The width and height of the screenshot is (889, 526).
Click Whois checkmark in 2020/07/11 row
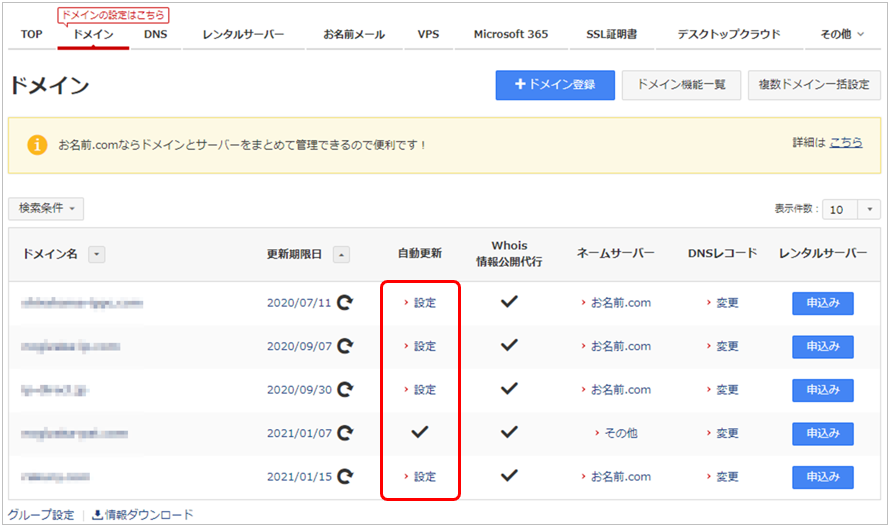point(509,302)
